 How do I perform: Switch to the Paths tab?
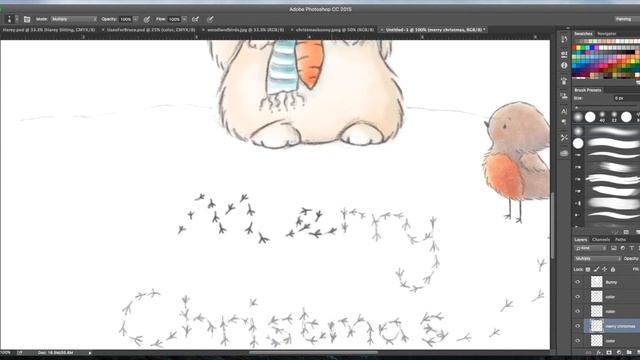tap(620, 240)
